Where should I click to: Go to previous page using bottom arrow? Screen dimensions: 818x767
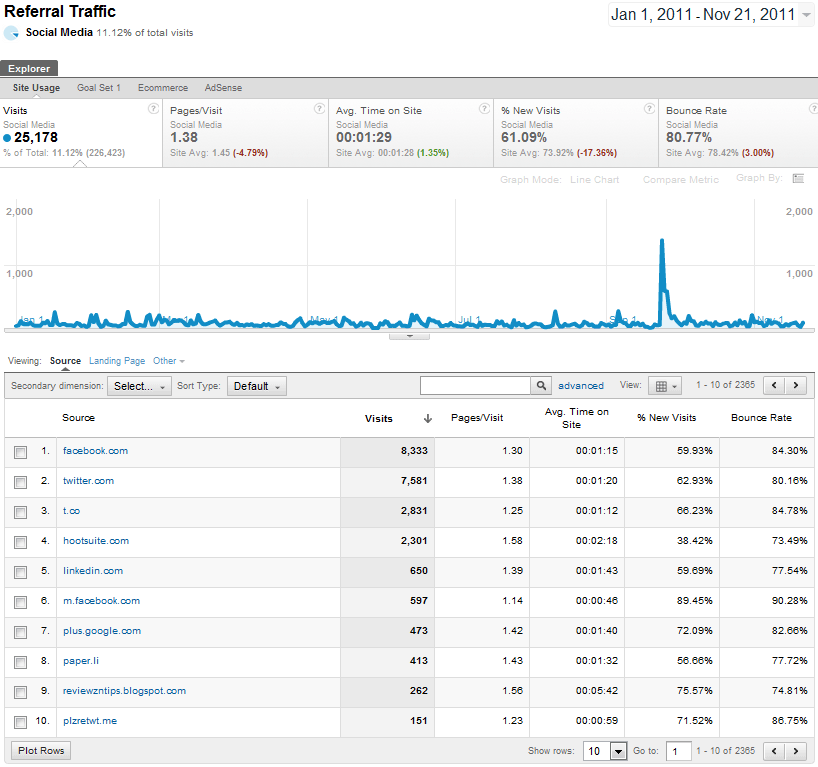coord(774,751)
